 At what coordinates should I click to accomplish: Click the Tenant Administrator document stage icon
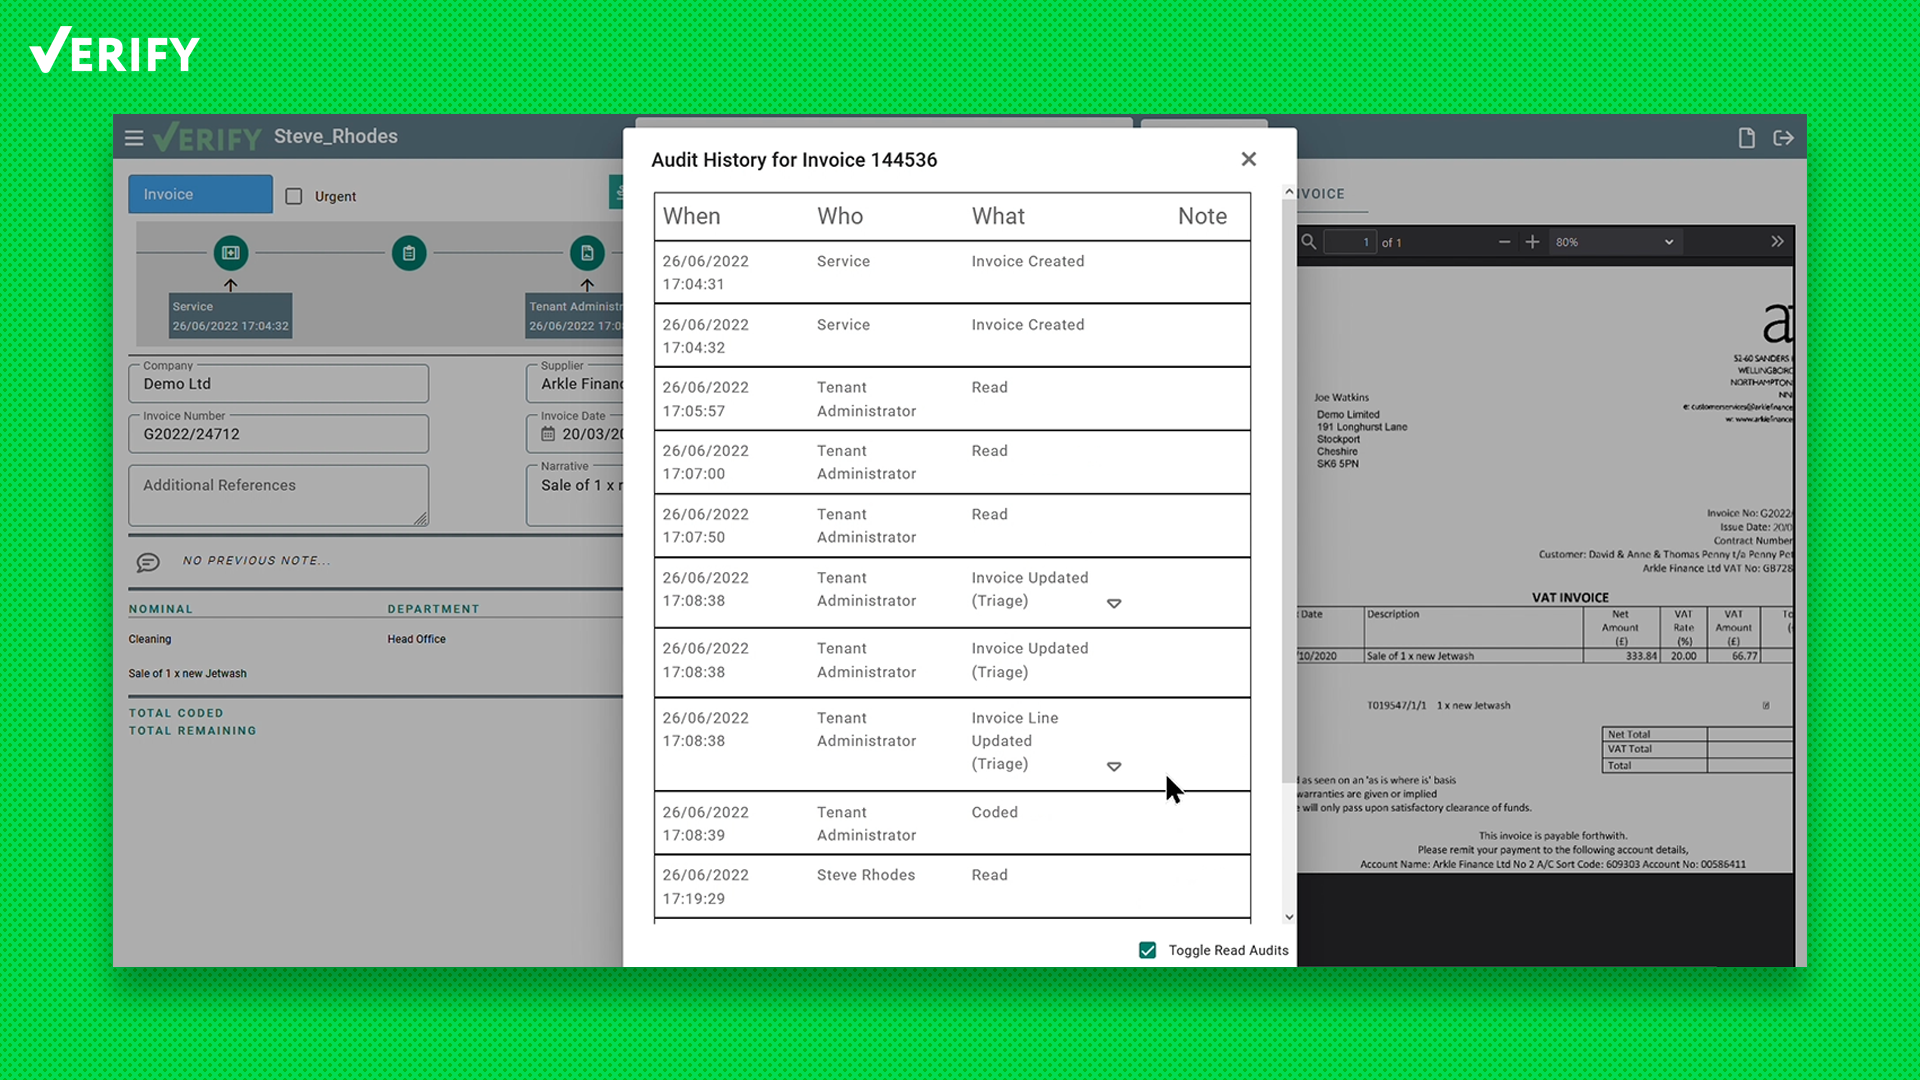click(587, 253)
